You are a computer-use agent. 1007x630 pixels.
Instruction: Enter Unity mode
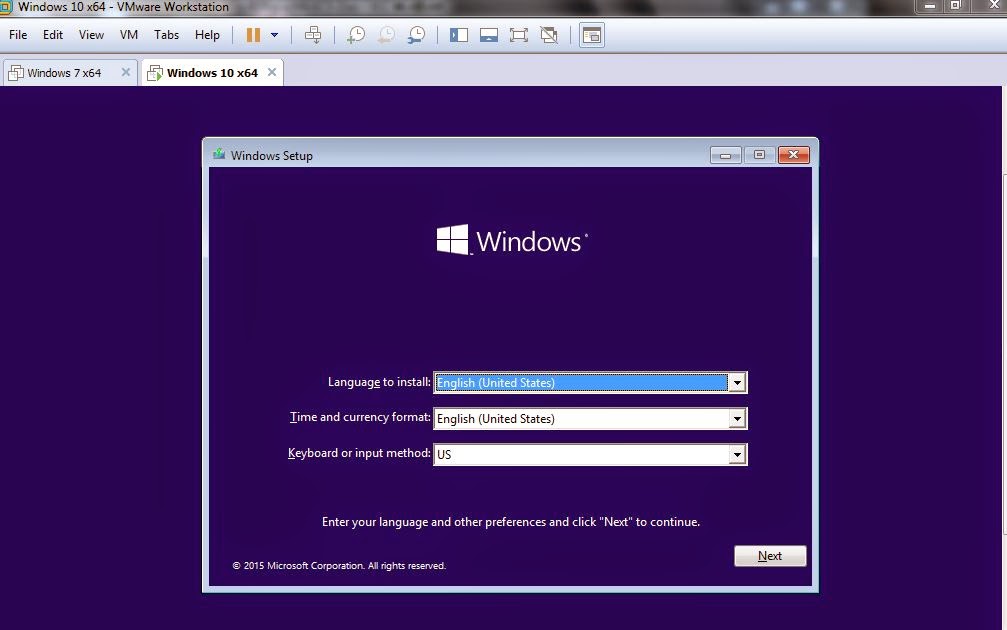(x=549, y=34)
